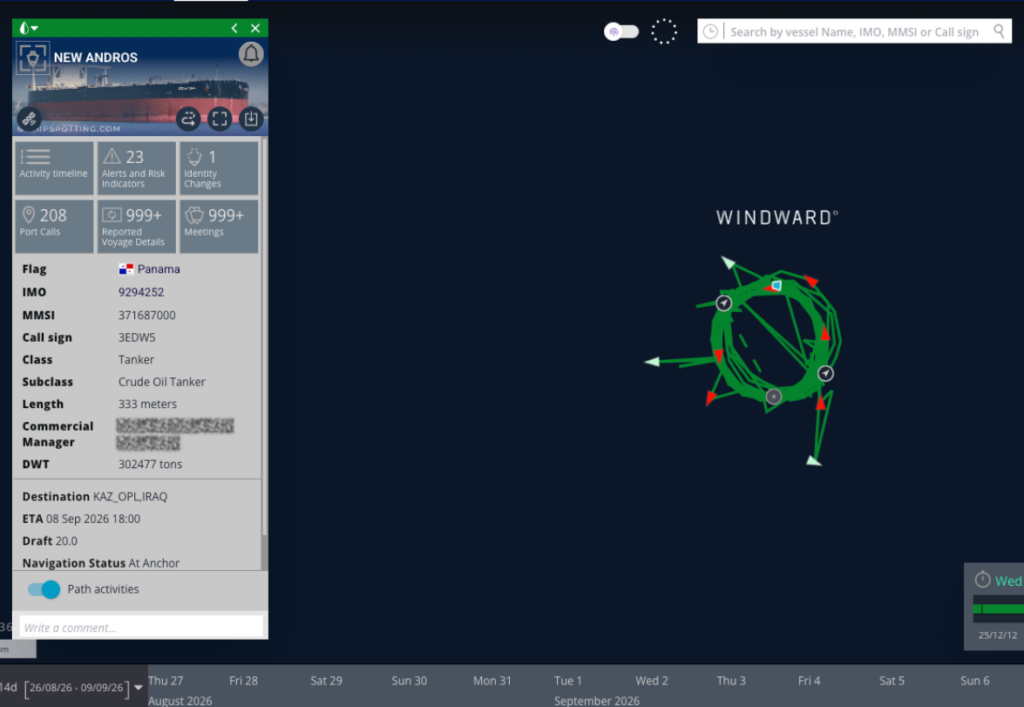
Task: Click the magnifier search icon
Action: click(x=999, y=31)
